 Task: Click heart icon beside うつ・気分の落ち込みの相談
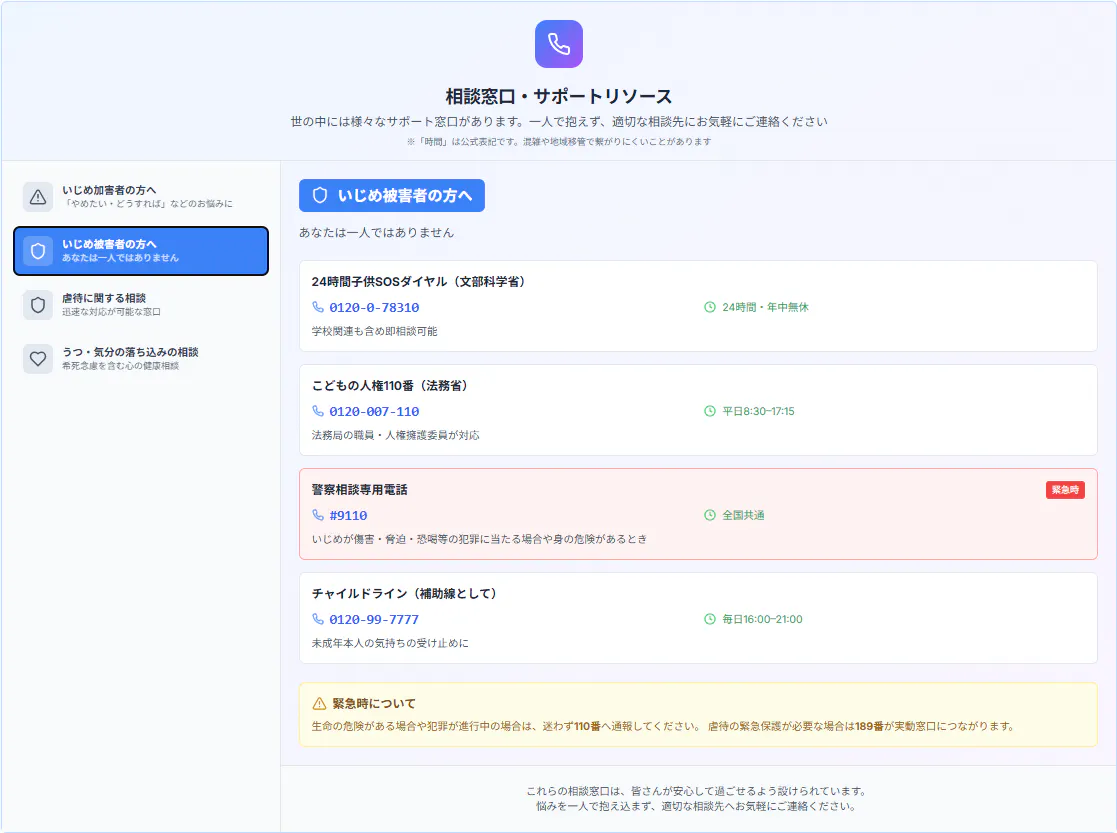(38, 359)
